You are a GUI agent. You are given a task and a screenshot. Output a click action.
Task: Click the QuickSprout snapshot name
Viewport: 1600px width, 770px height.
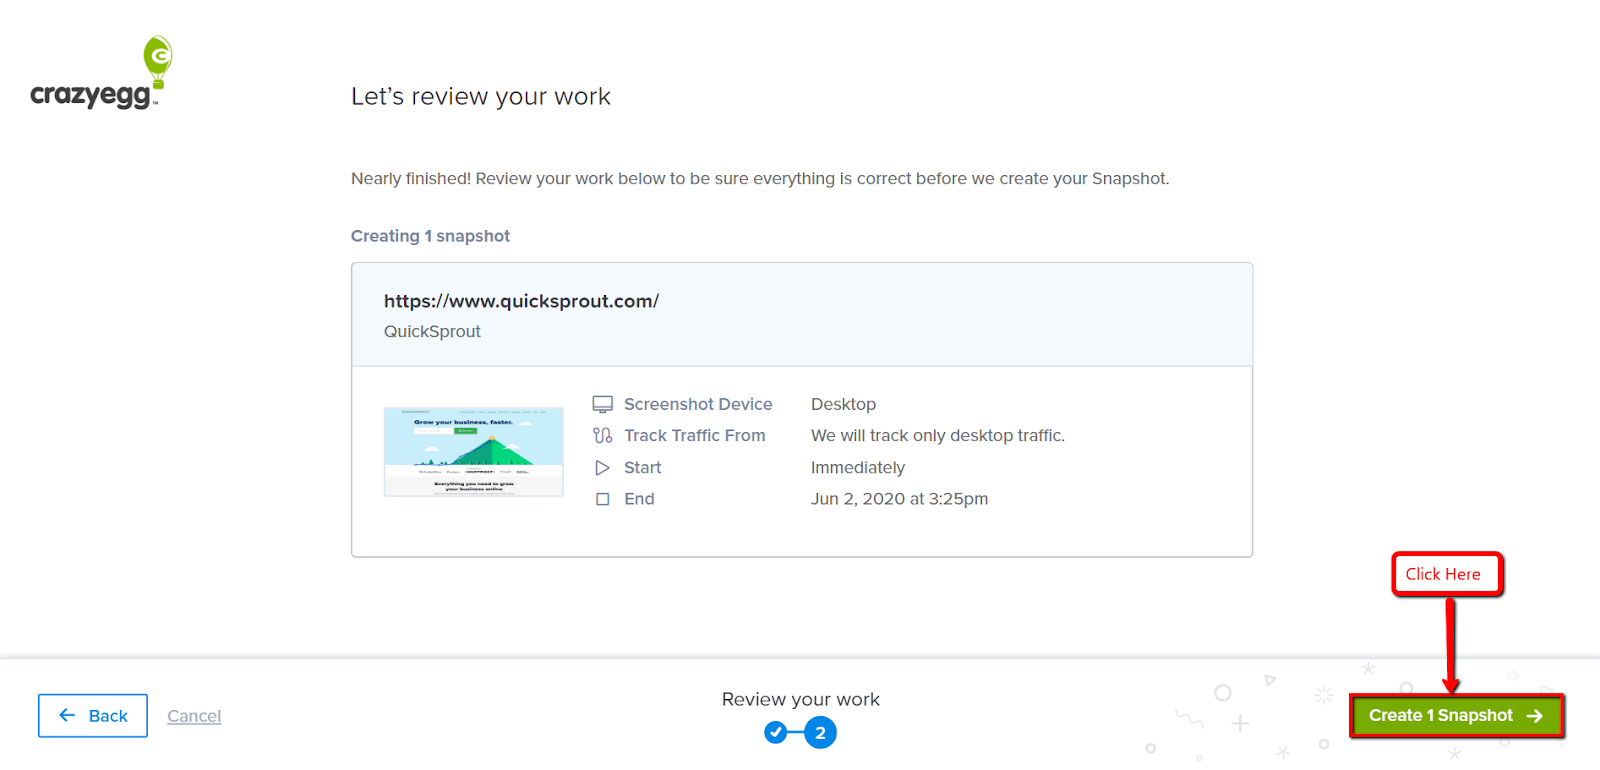[432, 332]
